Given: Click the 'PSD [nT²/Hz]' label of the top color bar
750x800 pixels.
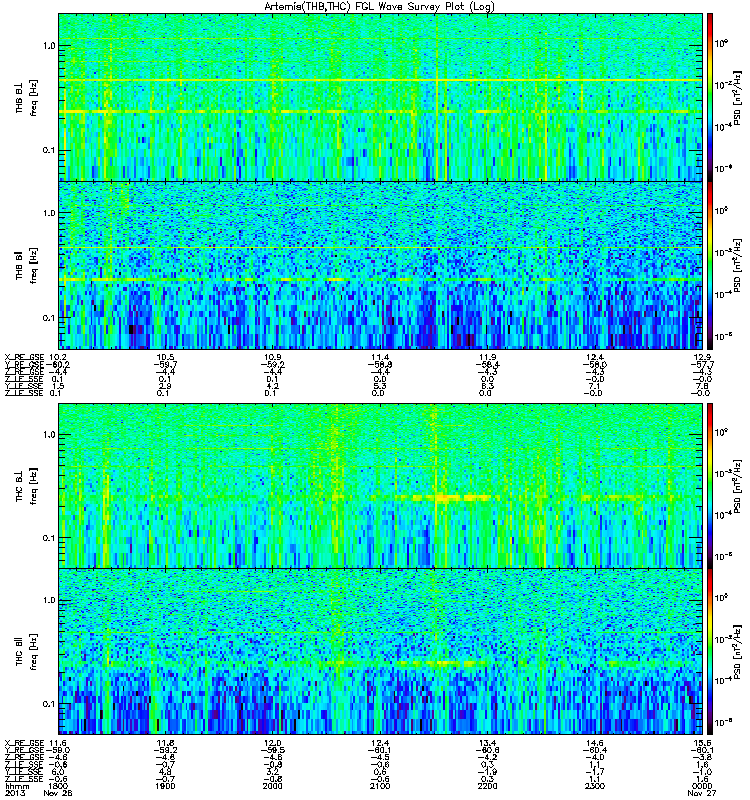Looking at the screenshot, I should 738,97.
